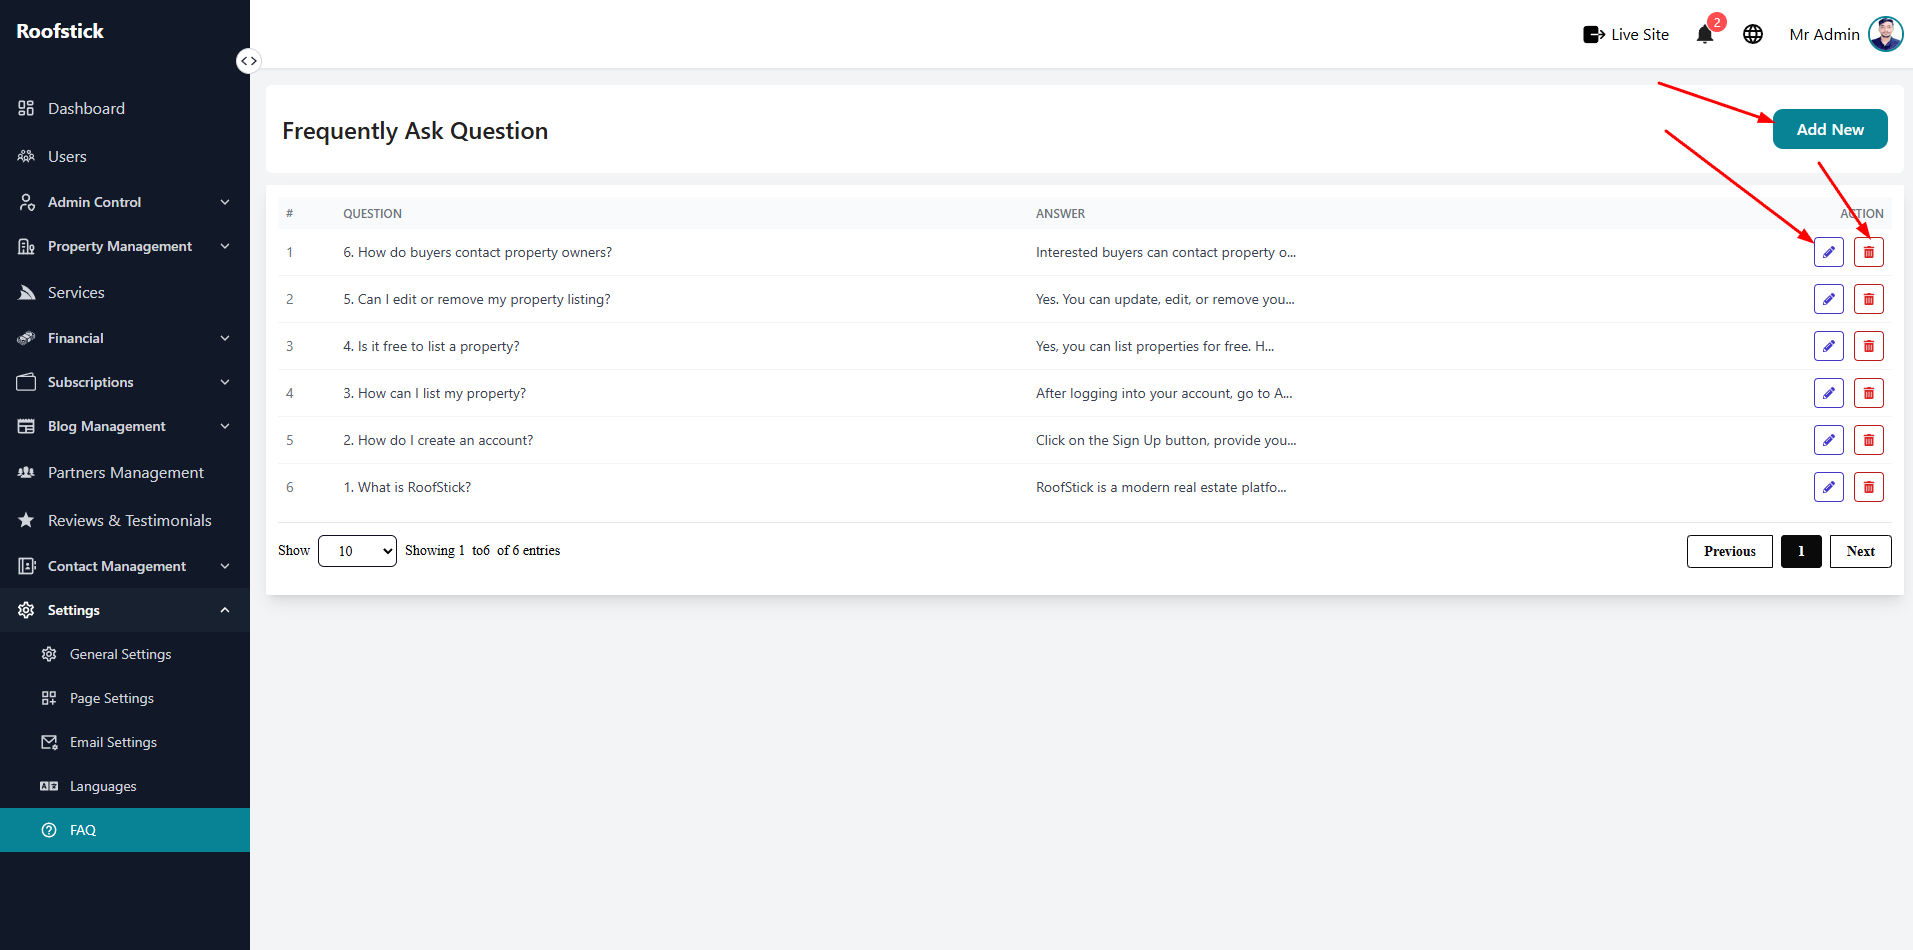Click the Next pagination button
Viewport: 1913px width, 950px height.
click(1860, 551)
